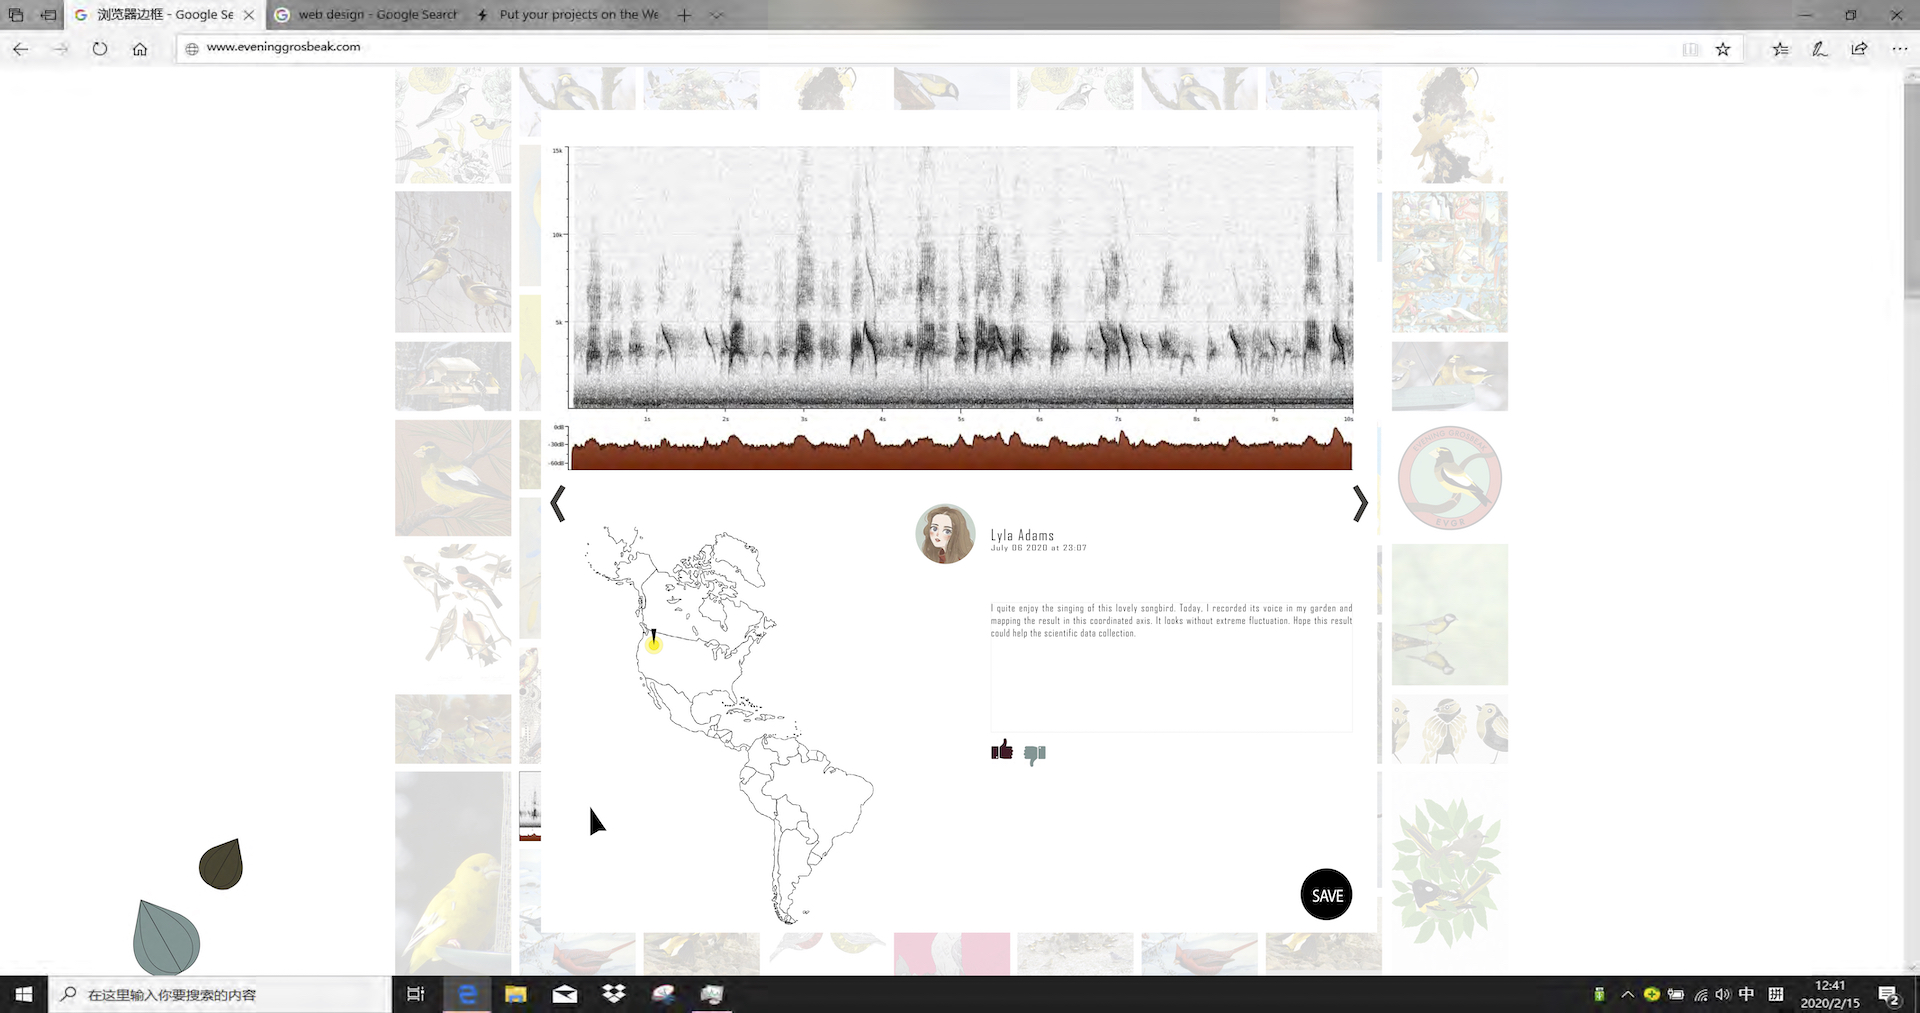Open the Share this page icon
Image resolution: width=1920 pixels, height=1013 pixels.
pyautogui.click(x=1859, y=49)
